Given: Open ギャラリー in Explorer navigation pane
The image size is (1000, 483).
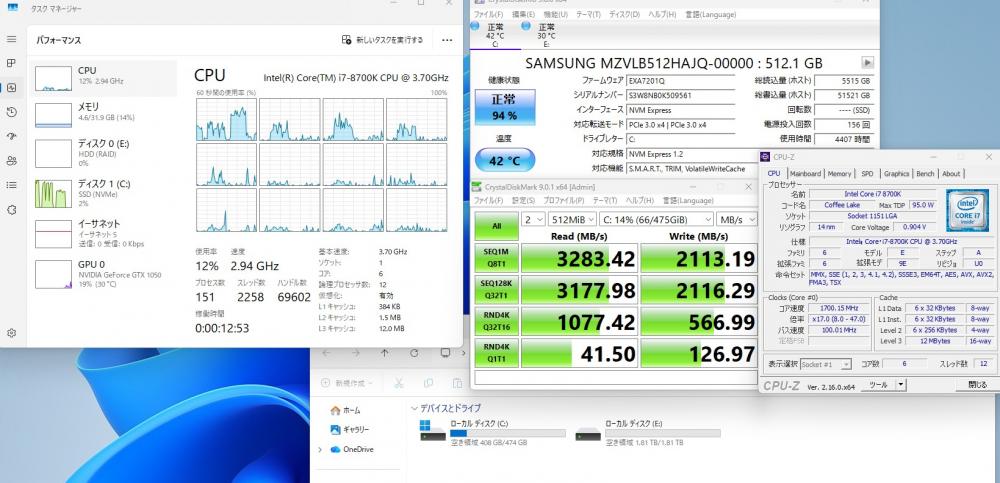Looking at the screenshot, I should tap(349, 429).
